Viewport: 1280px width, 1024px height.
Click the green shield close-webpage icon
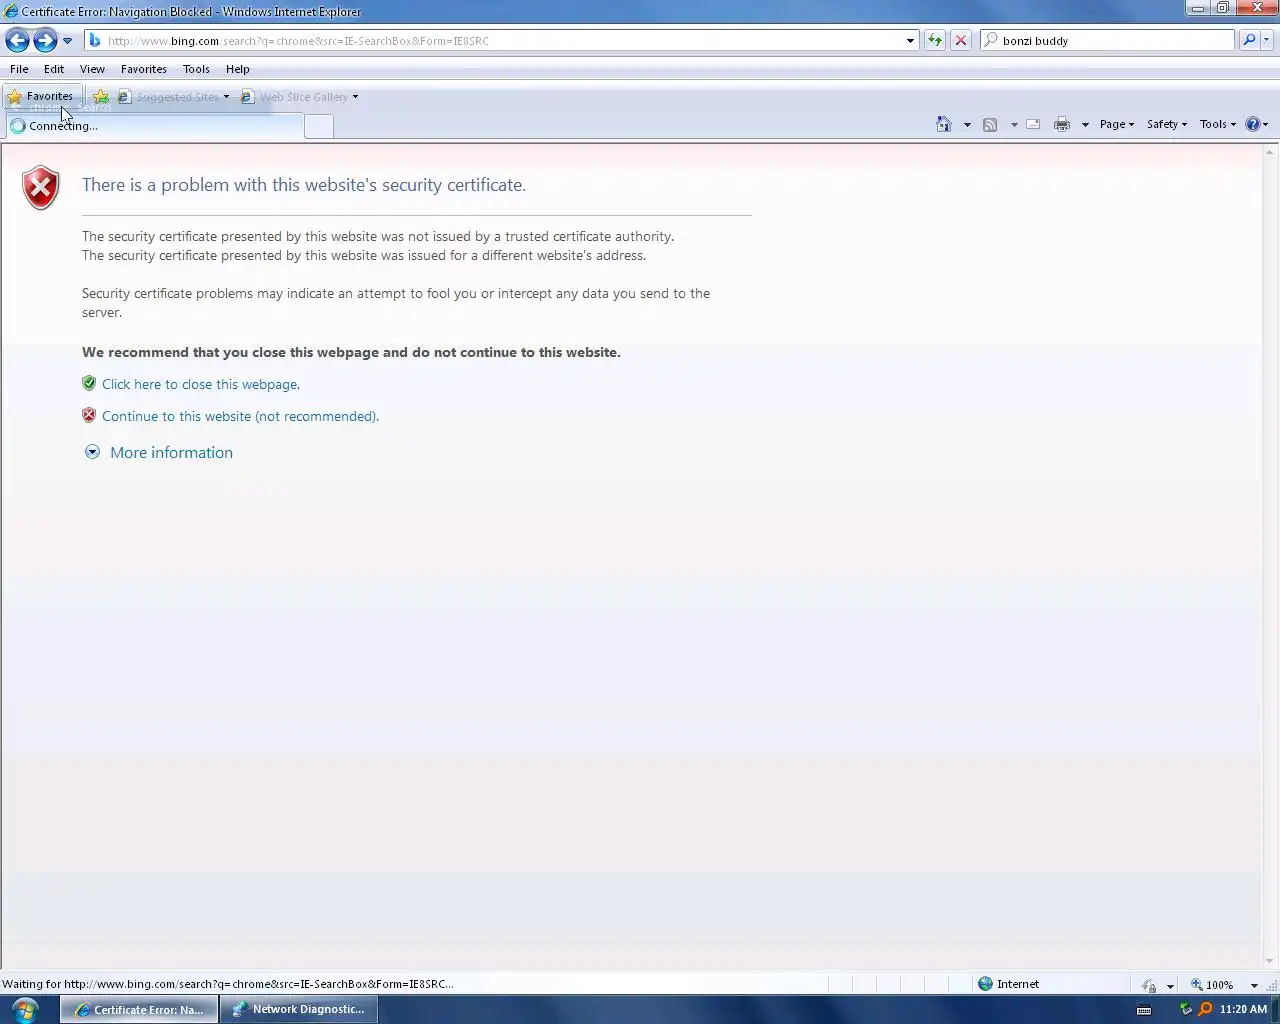[89, 383]
